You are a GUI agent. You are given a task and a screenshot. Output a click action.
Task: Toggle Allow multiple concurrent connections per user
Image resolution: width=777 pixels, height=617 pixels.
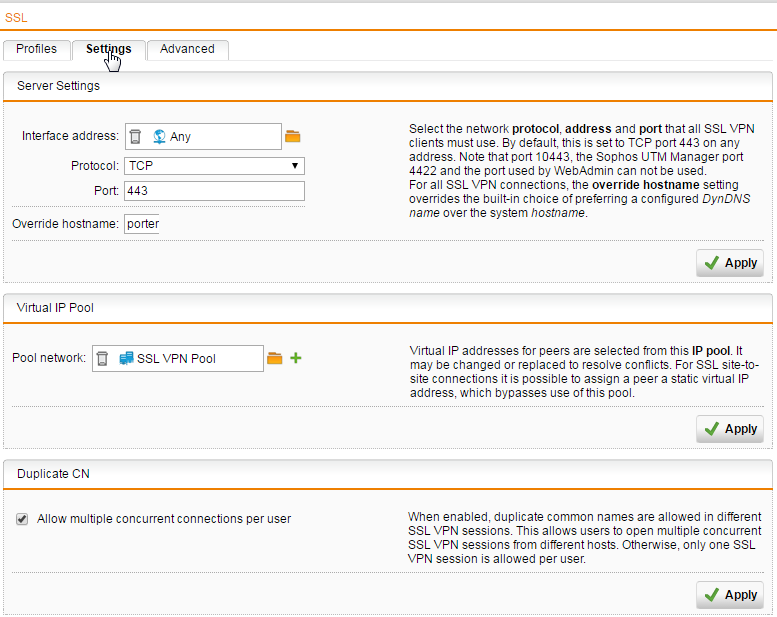click(22, 519)
